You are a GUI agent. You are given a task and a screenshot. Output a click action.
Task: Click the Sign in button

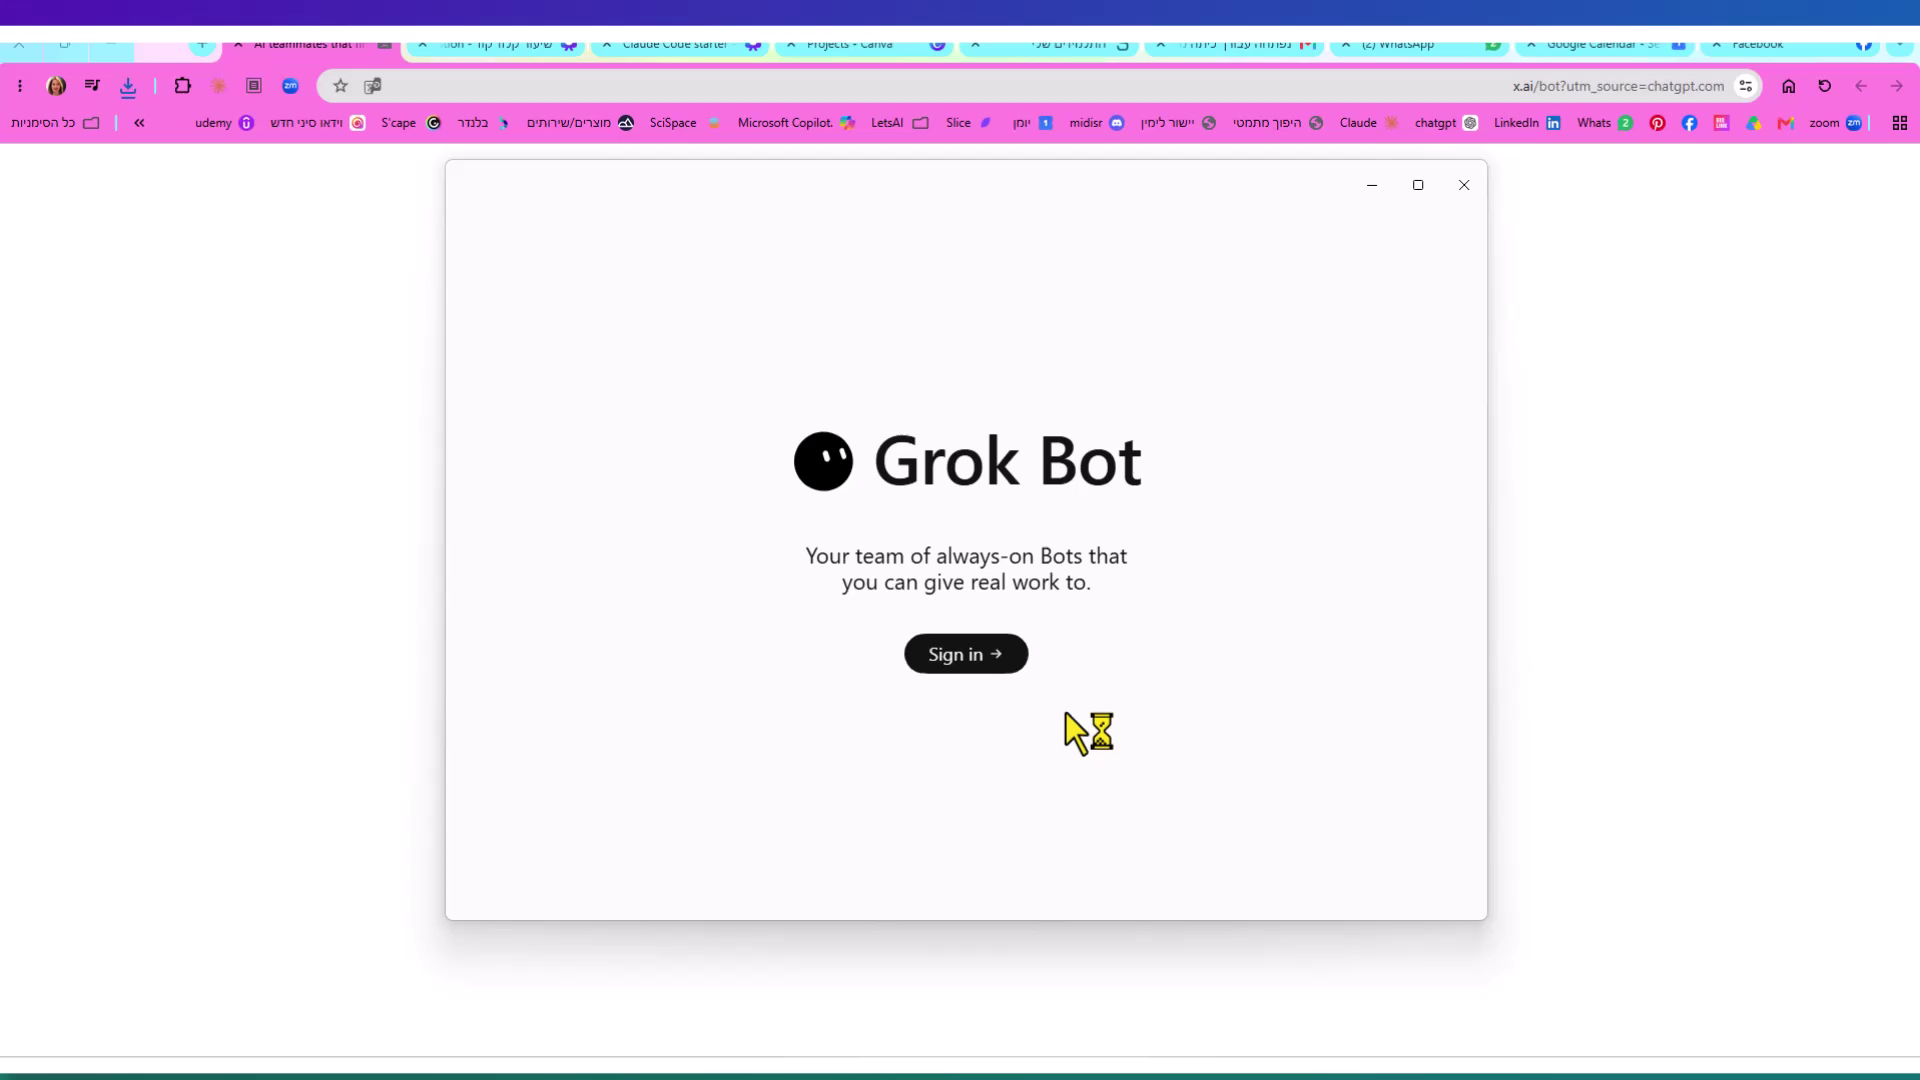966,654
